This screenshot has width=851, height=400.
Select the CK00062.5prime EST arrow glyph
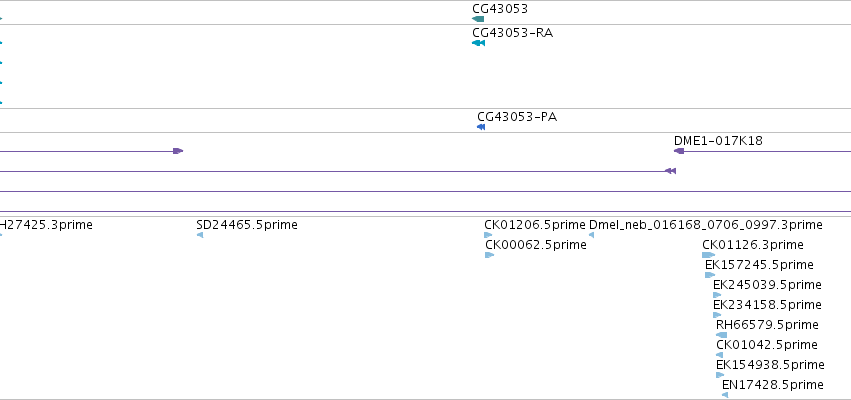tap(490, 255)
